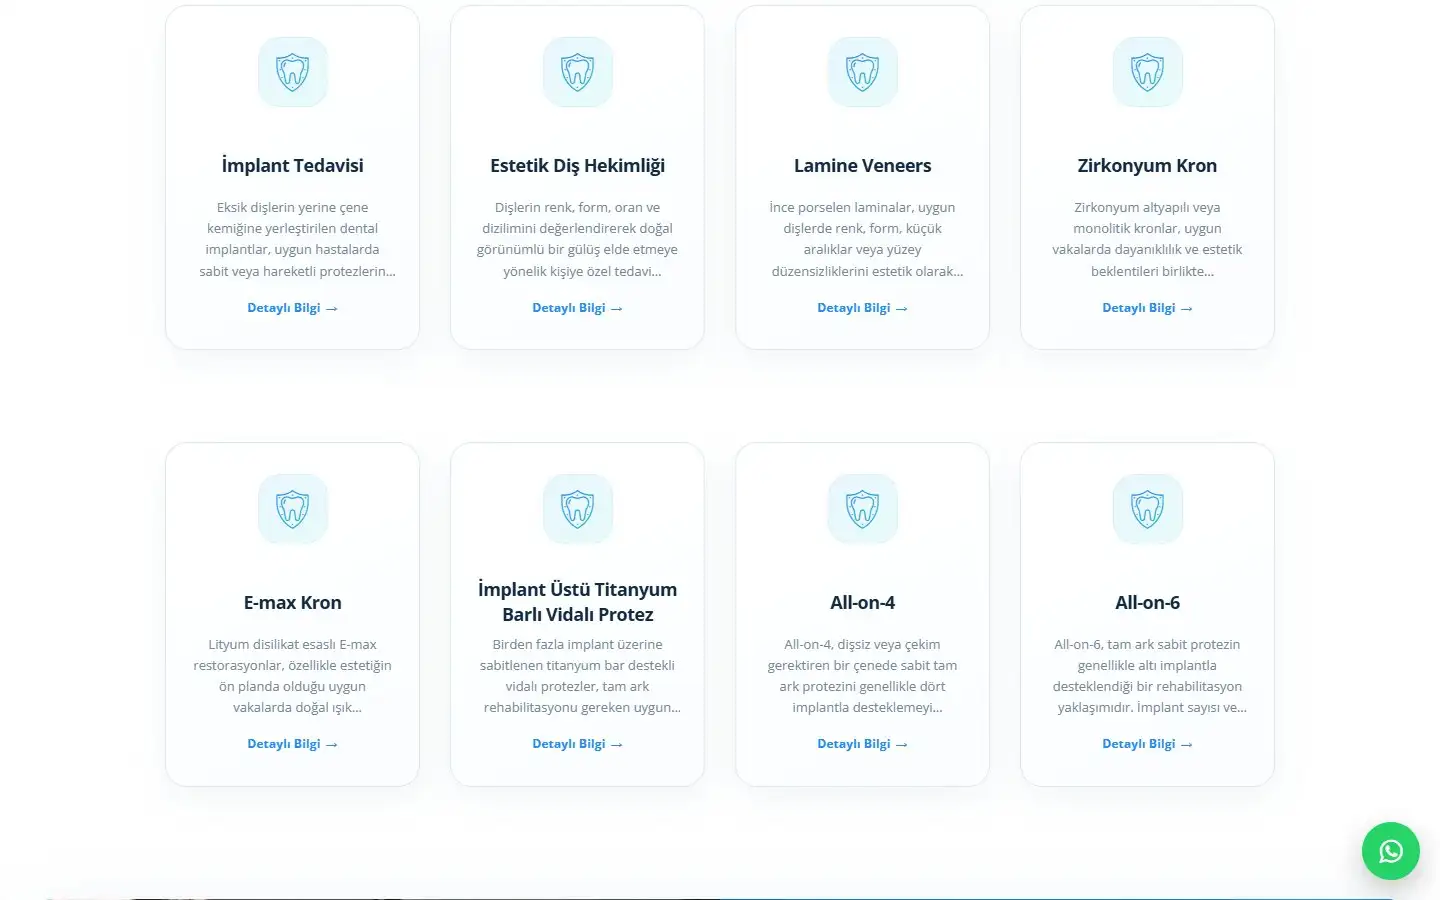Viewport: 1440px width, 900px height.
Task: Click the Zirkonyum Kron title
Action: (x=1148, y=166)
